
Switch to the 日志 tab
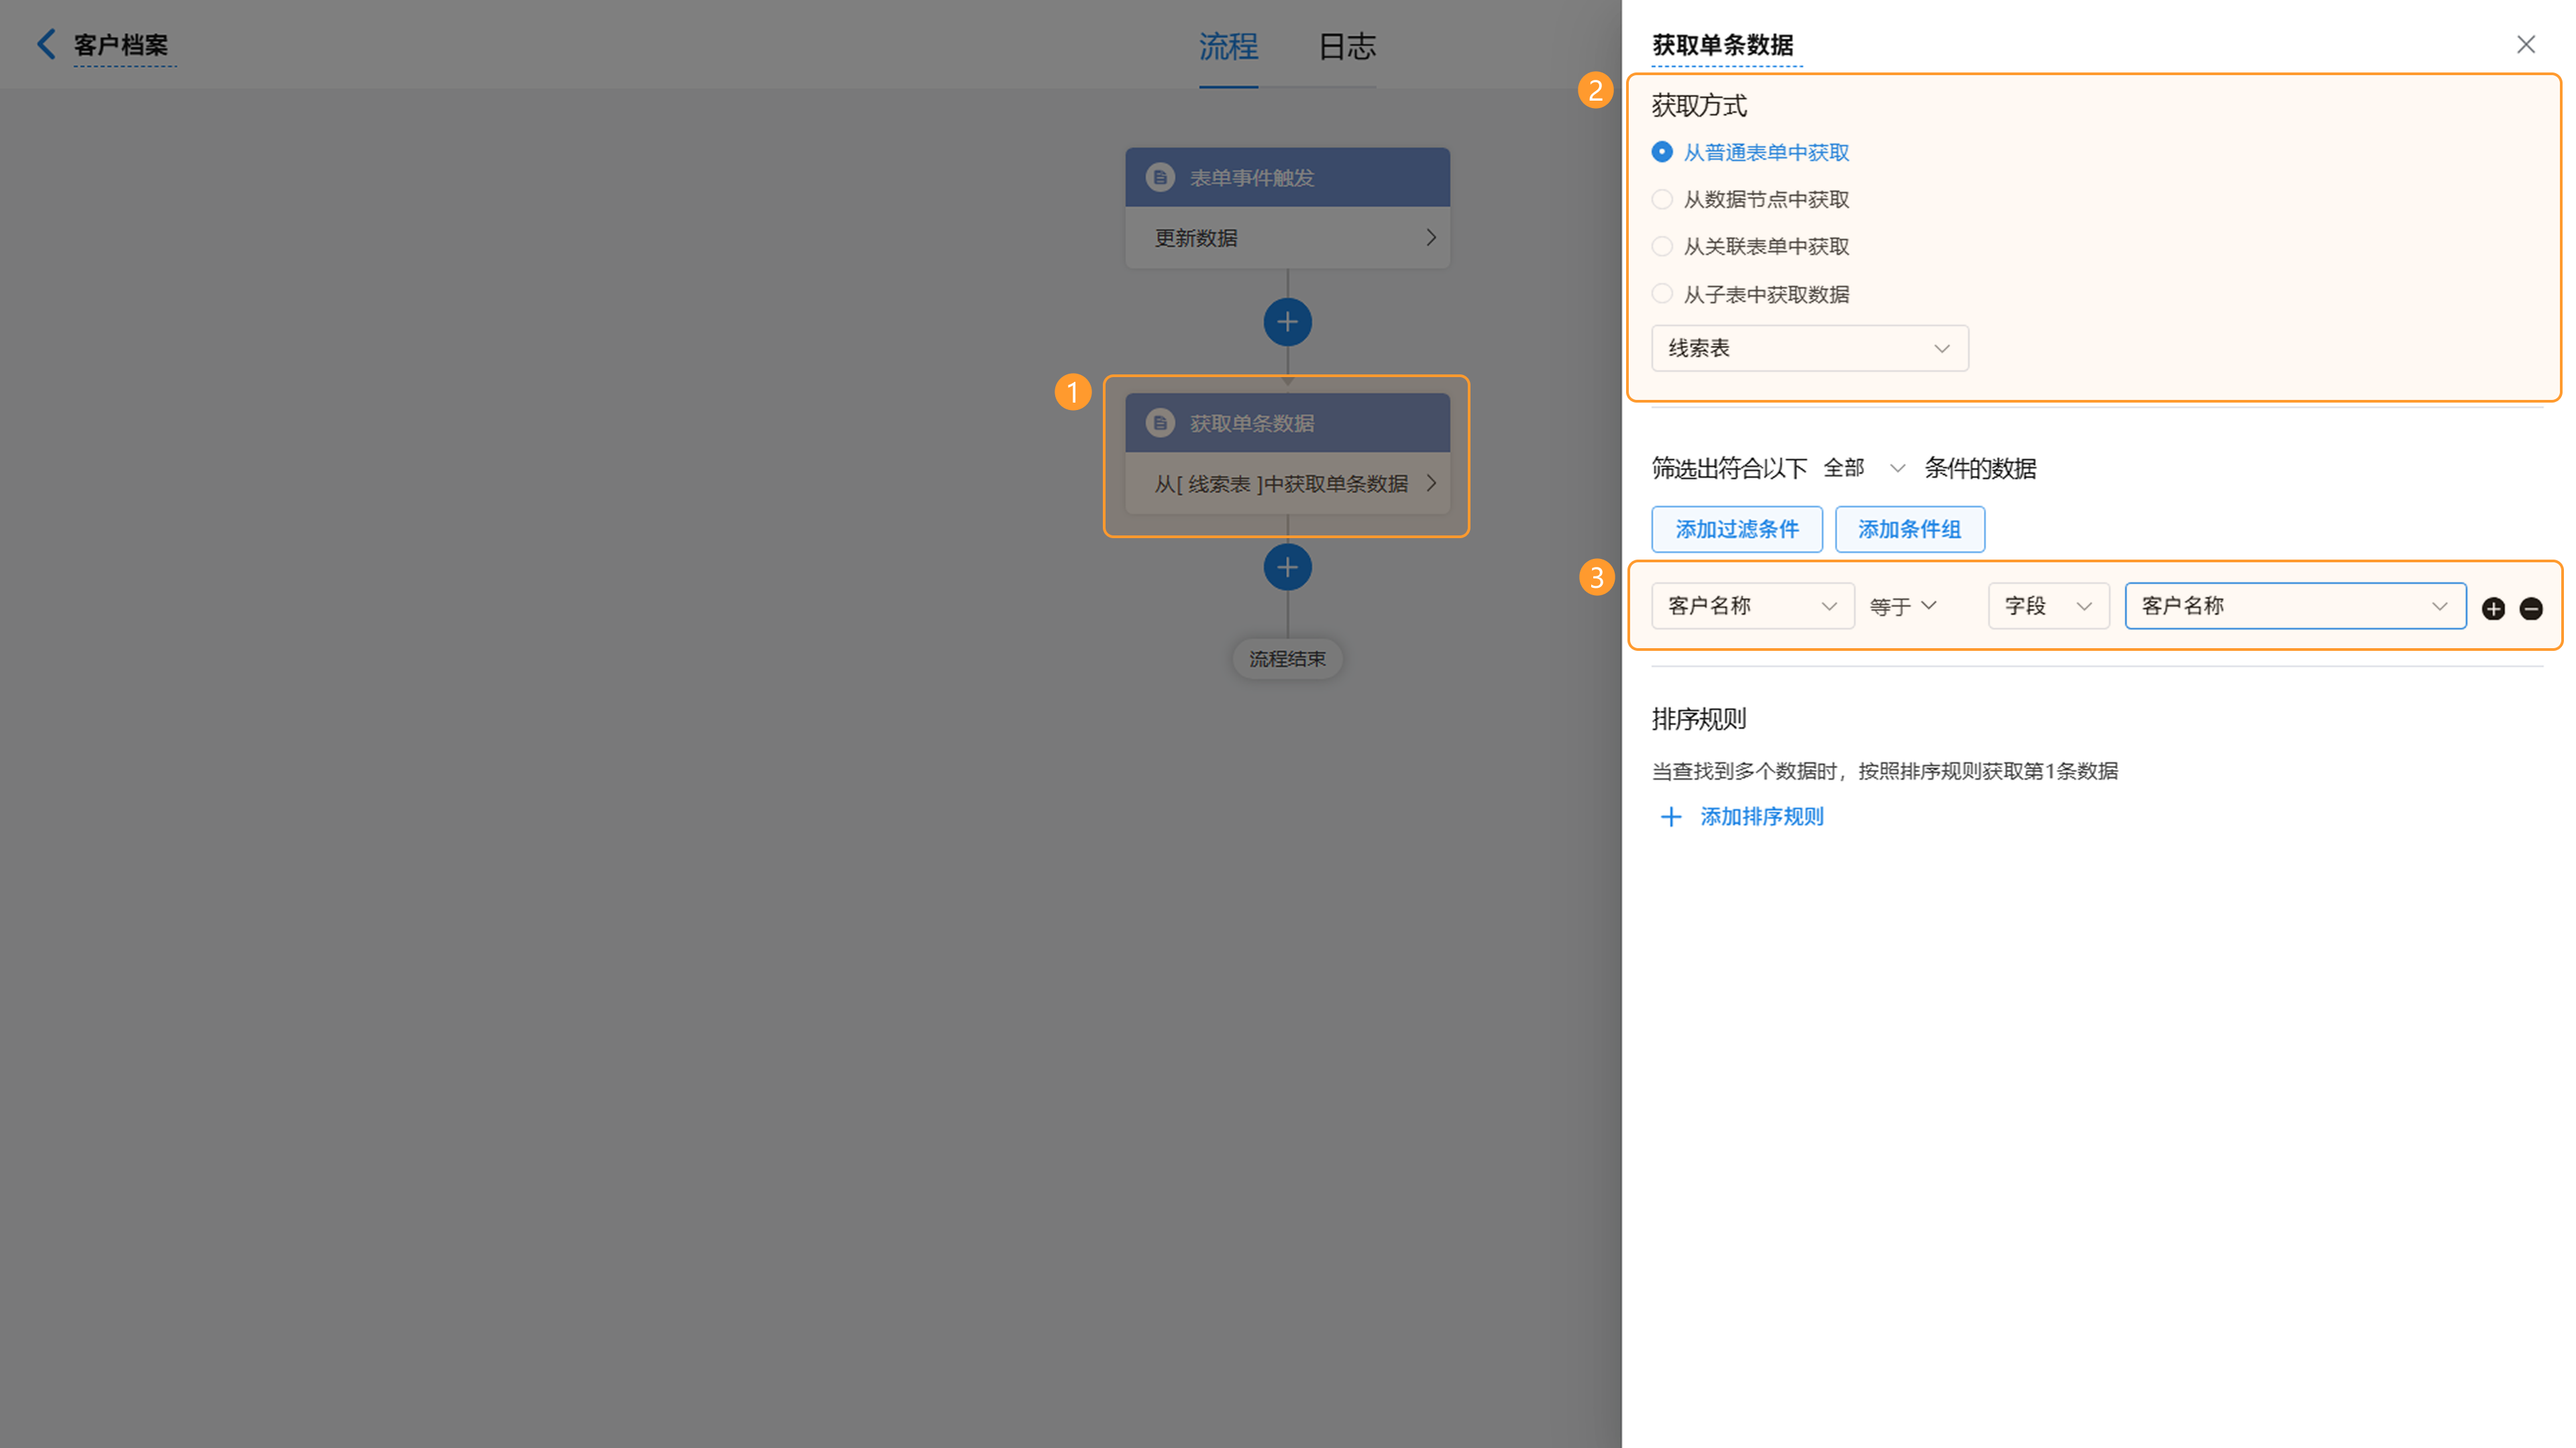tap(1347, 46)
